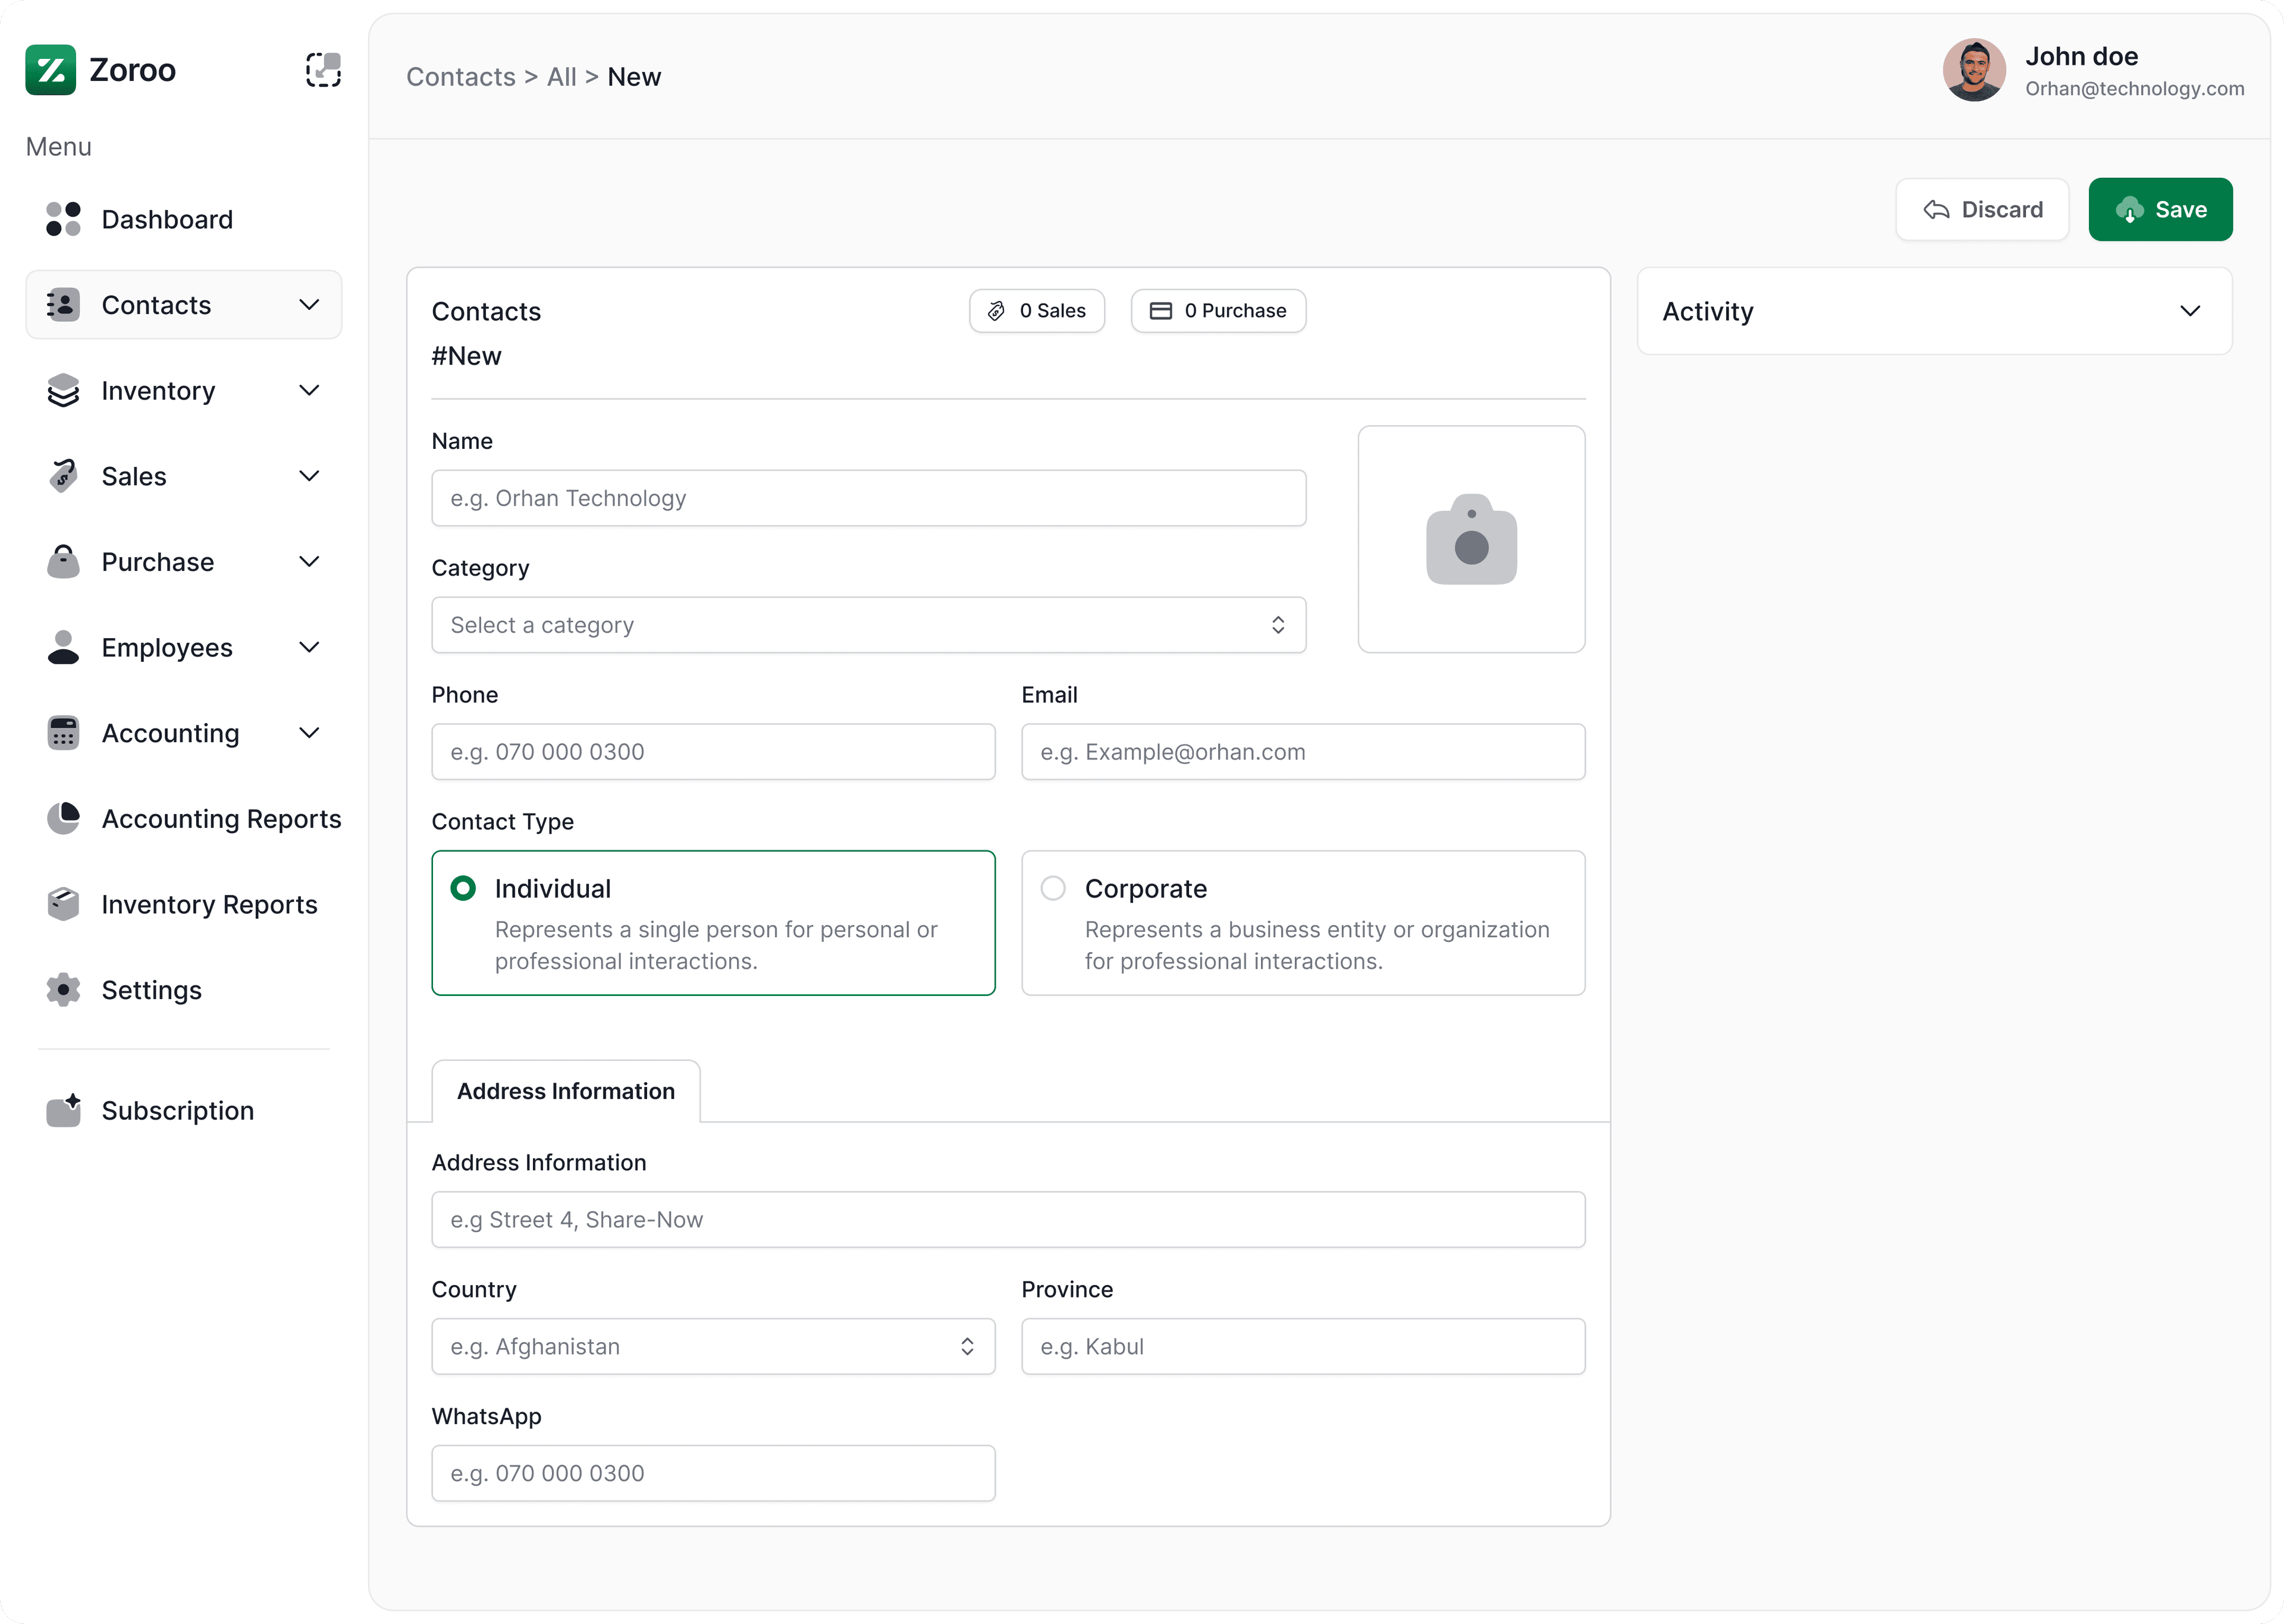Screen dimensions: 2284x1624
Task: Select the Dashboard icon in sidebar
Action: point(63,219)
